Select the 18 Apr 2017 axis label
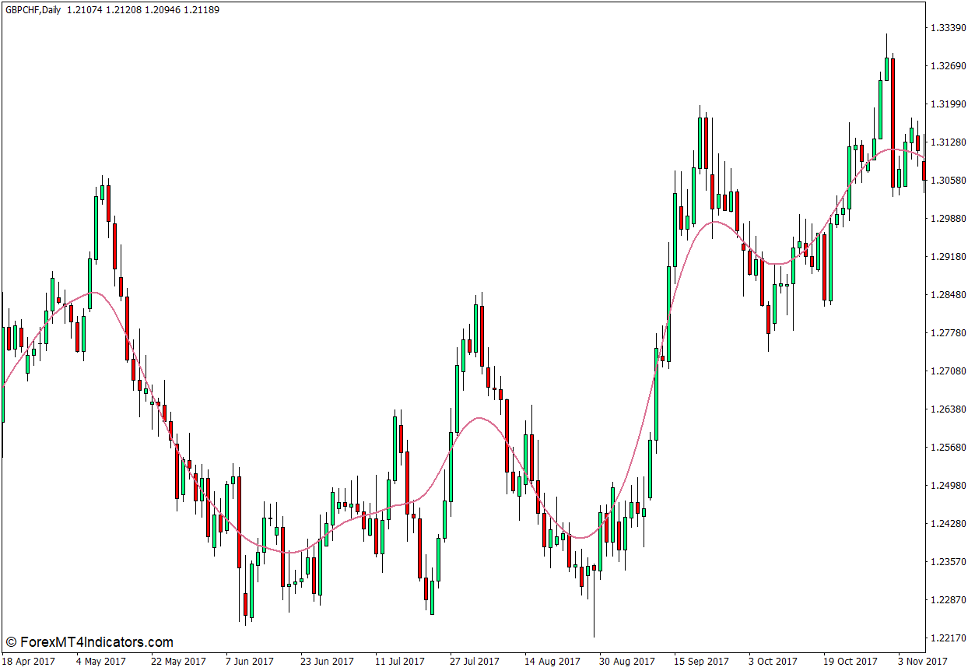This screenshot has width=977, height=672. tap(31, 661)
